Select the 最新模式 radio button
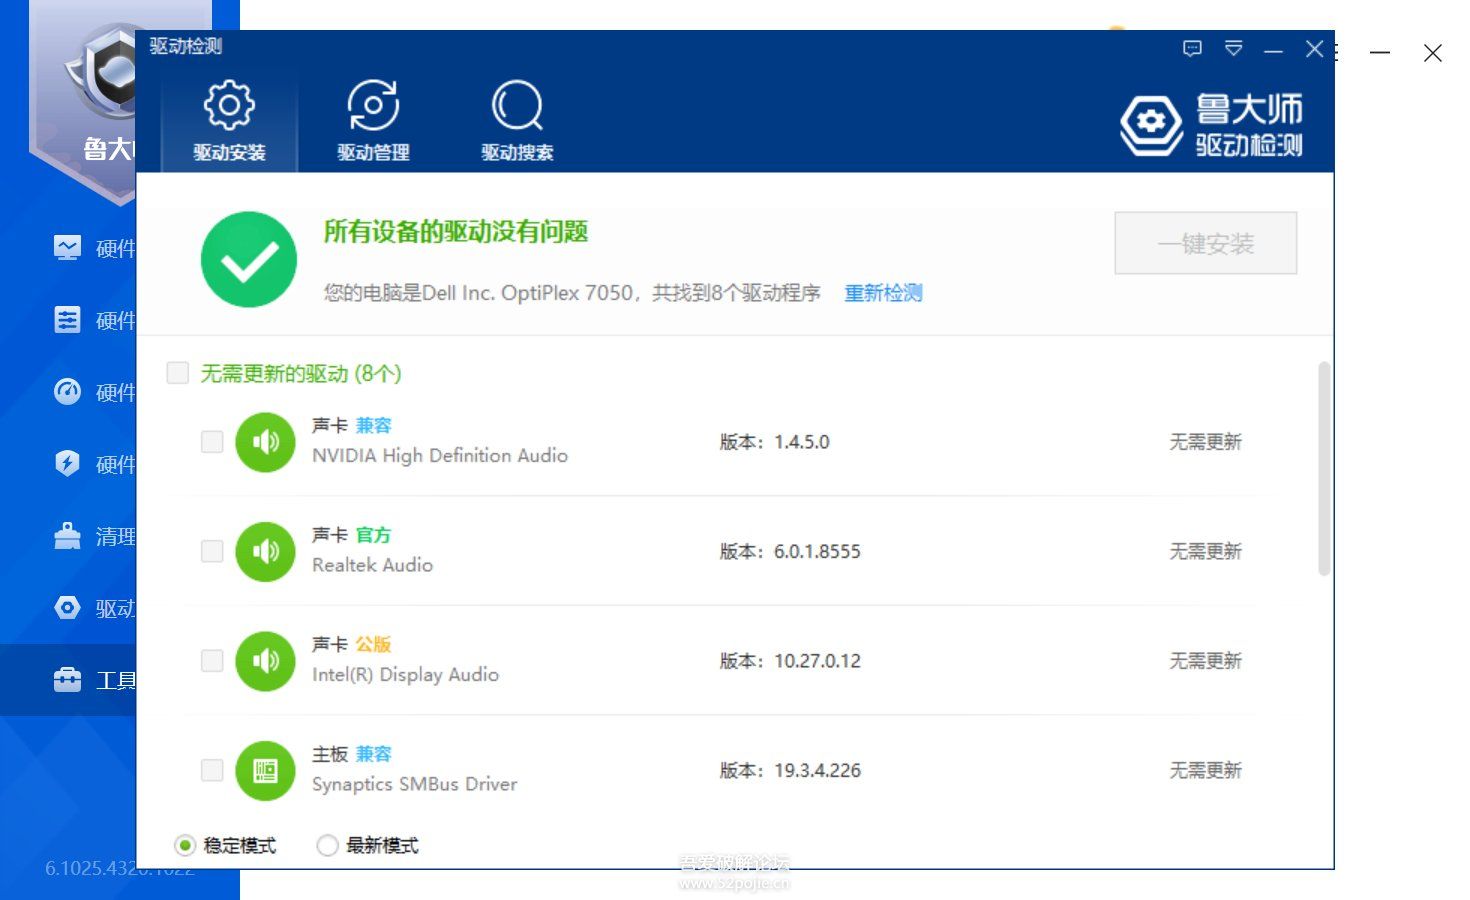Screen dimensions: 1470x900 tap(326, 845)
